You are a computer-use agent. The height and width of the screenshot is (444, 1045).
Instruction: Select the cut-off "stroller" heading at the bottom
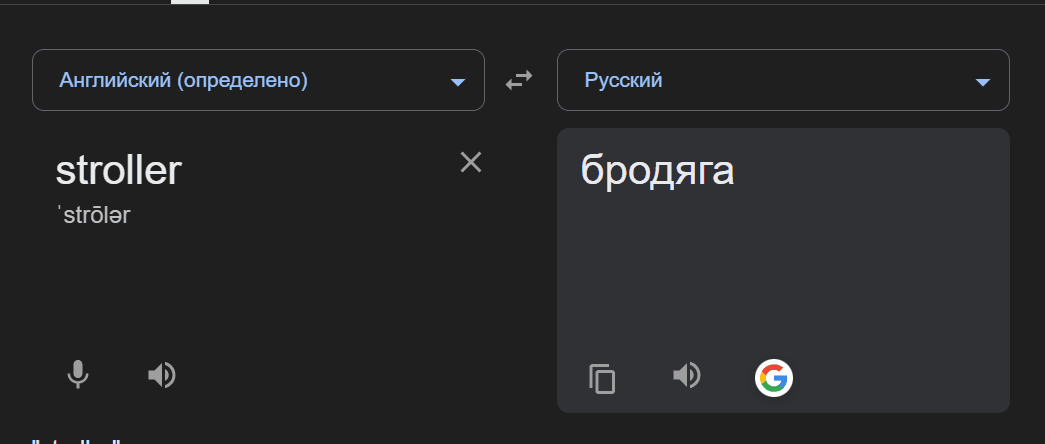(x=77, y=441)
